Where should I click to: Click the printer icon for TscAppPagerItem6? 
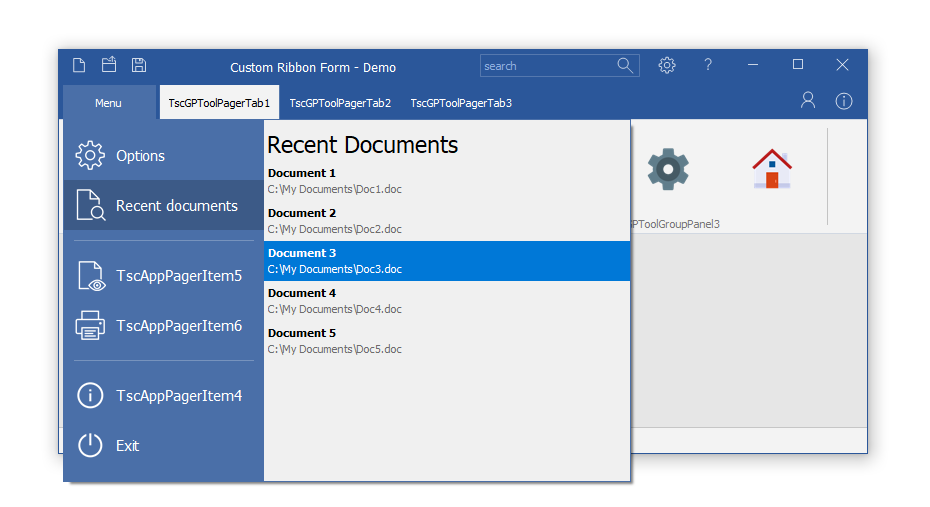click(x=90, y=326)
